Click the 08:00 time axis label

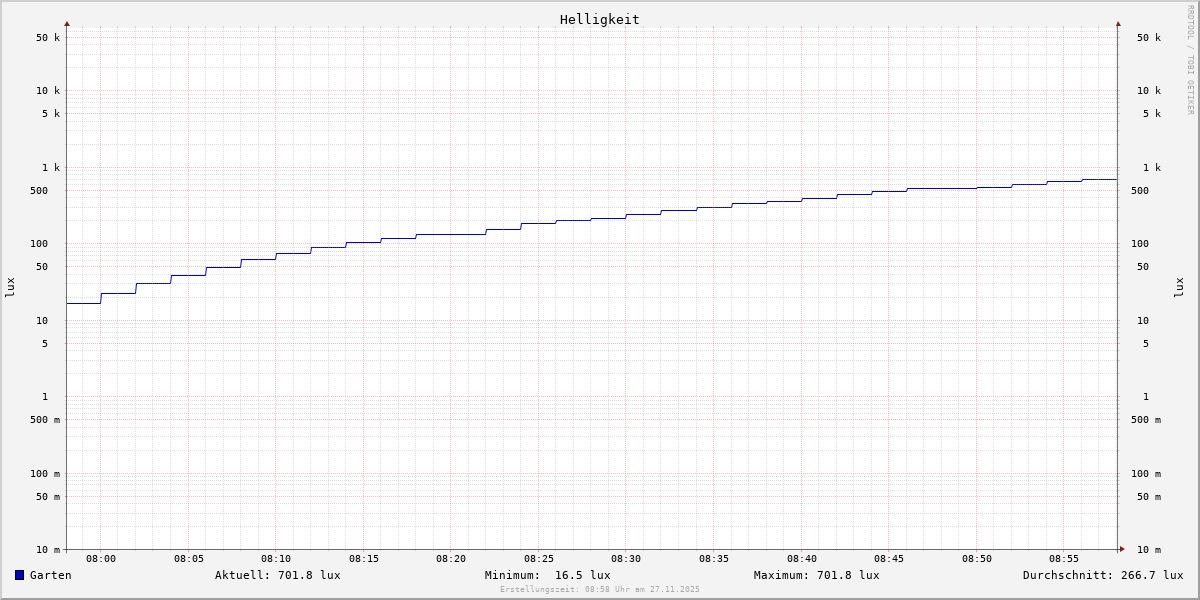tap(101, 559)
